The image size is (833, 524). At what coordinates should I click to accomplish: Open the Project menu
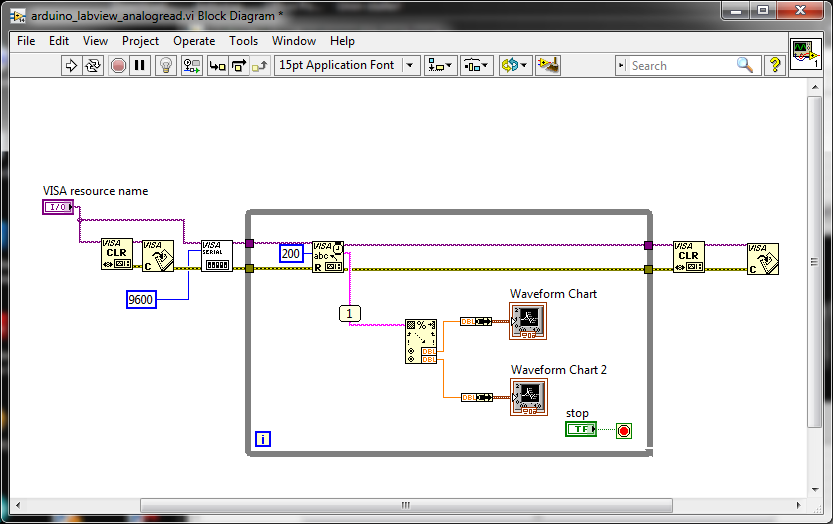point(140,41)
